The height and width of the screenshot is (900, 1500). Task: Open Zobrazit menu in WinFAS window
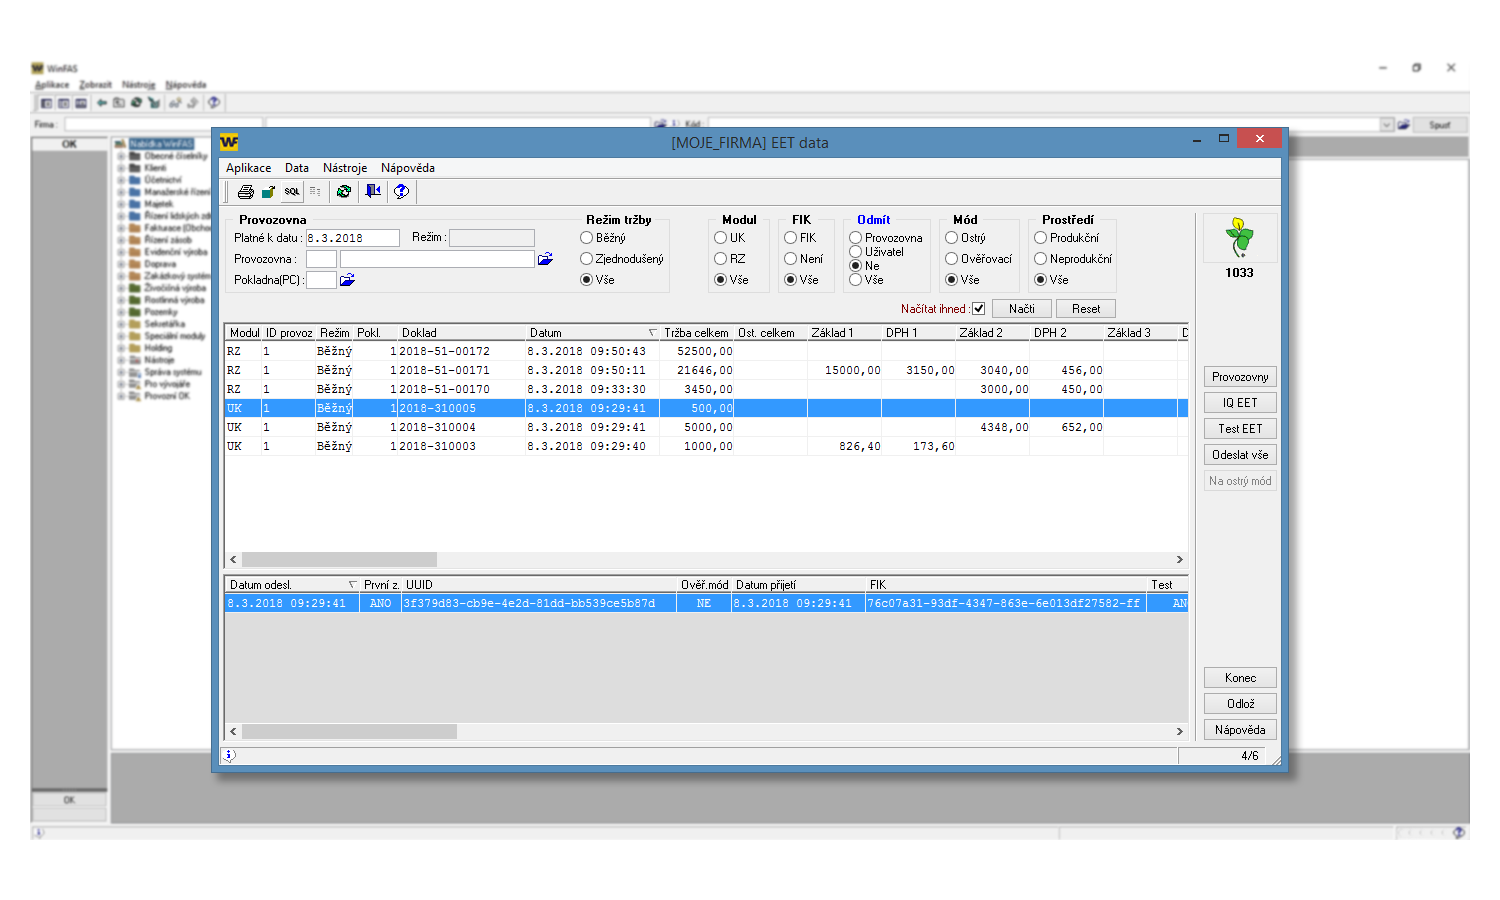point(95,85)
